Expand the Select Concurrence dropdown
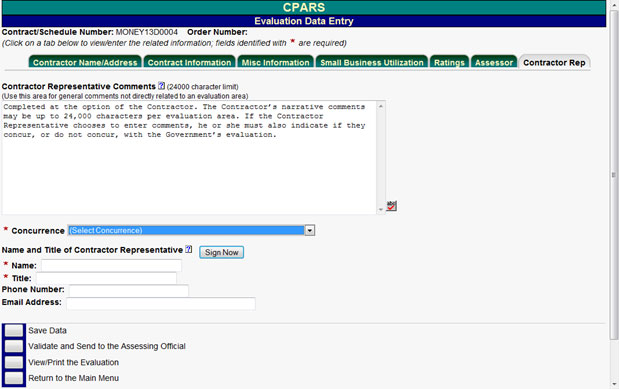This screenshot has height=389, width=619. coord(310,230)
